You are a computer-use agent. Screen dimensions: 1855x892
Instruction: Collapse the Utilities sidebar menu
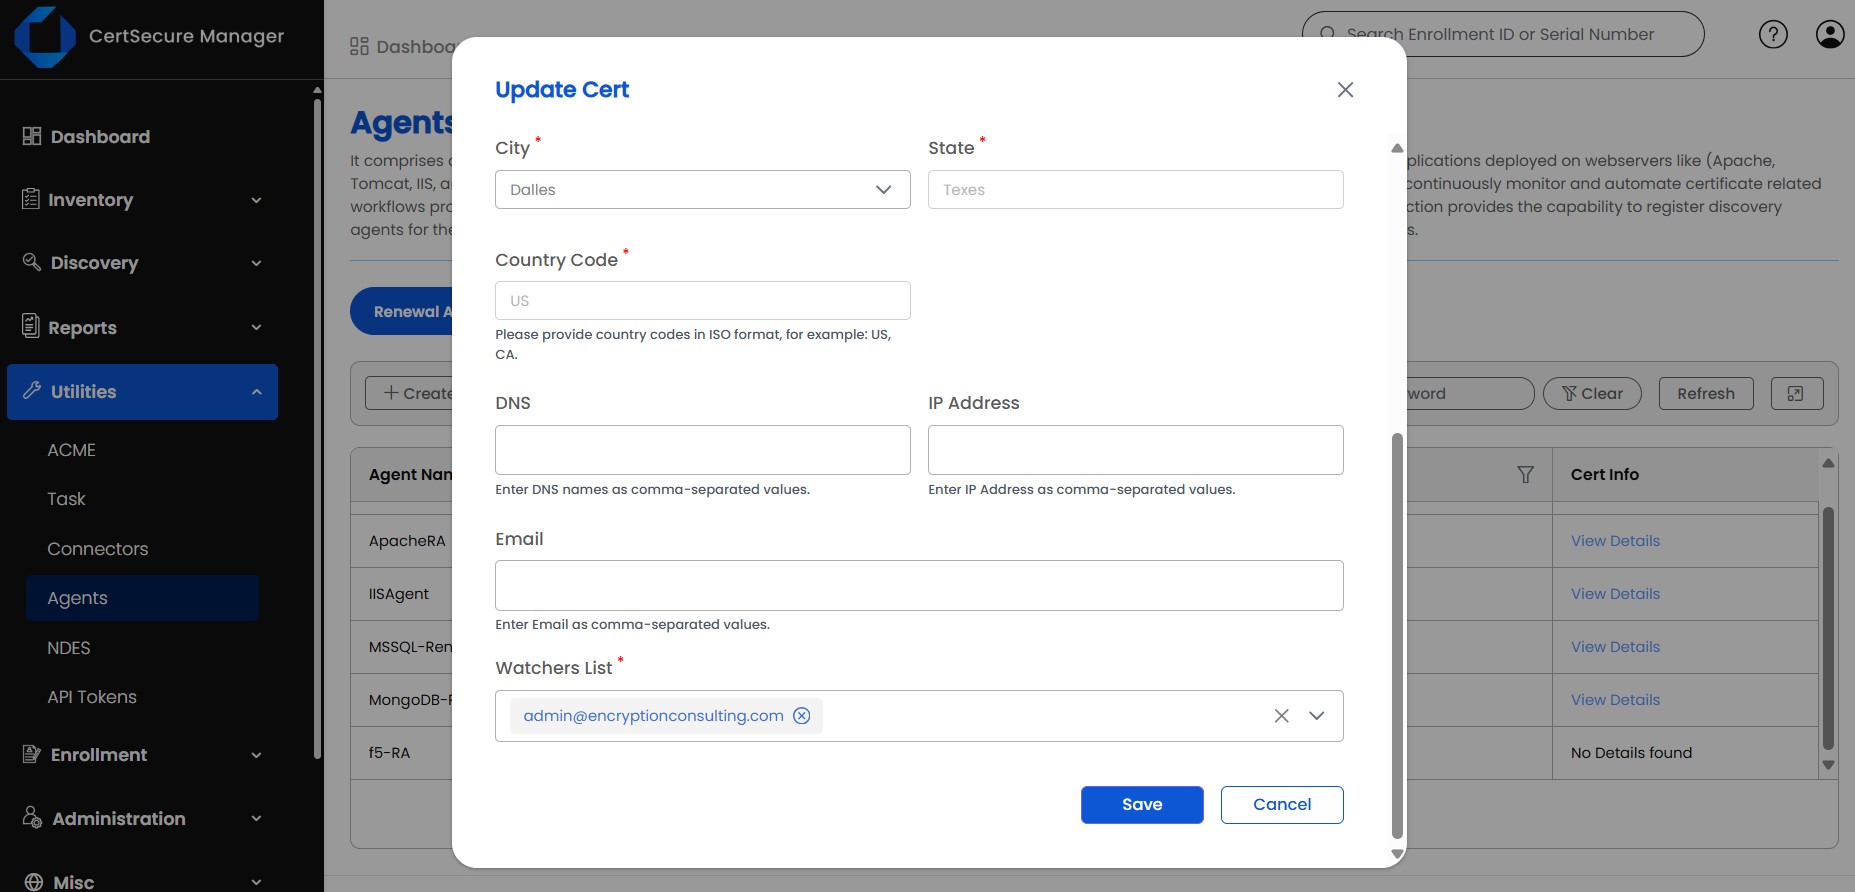point(142,392)
